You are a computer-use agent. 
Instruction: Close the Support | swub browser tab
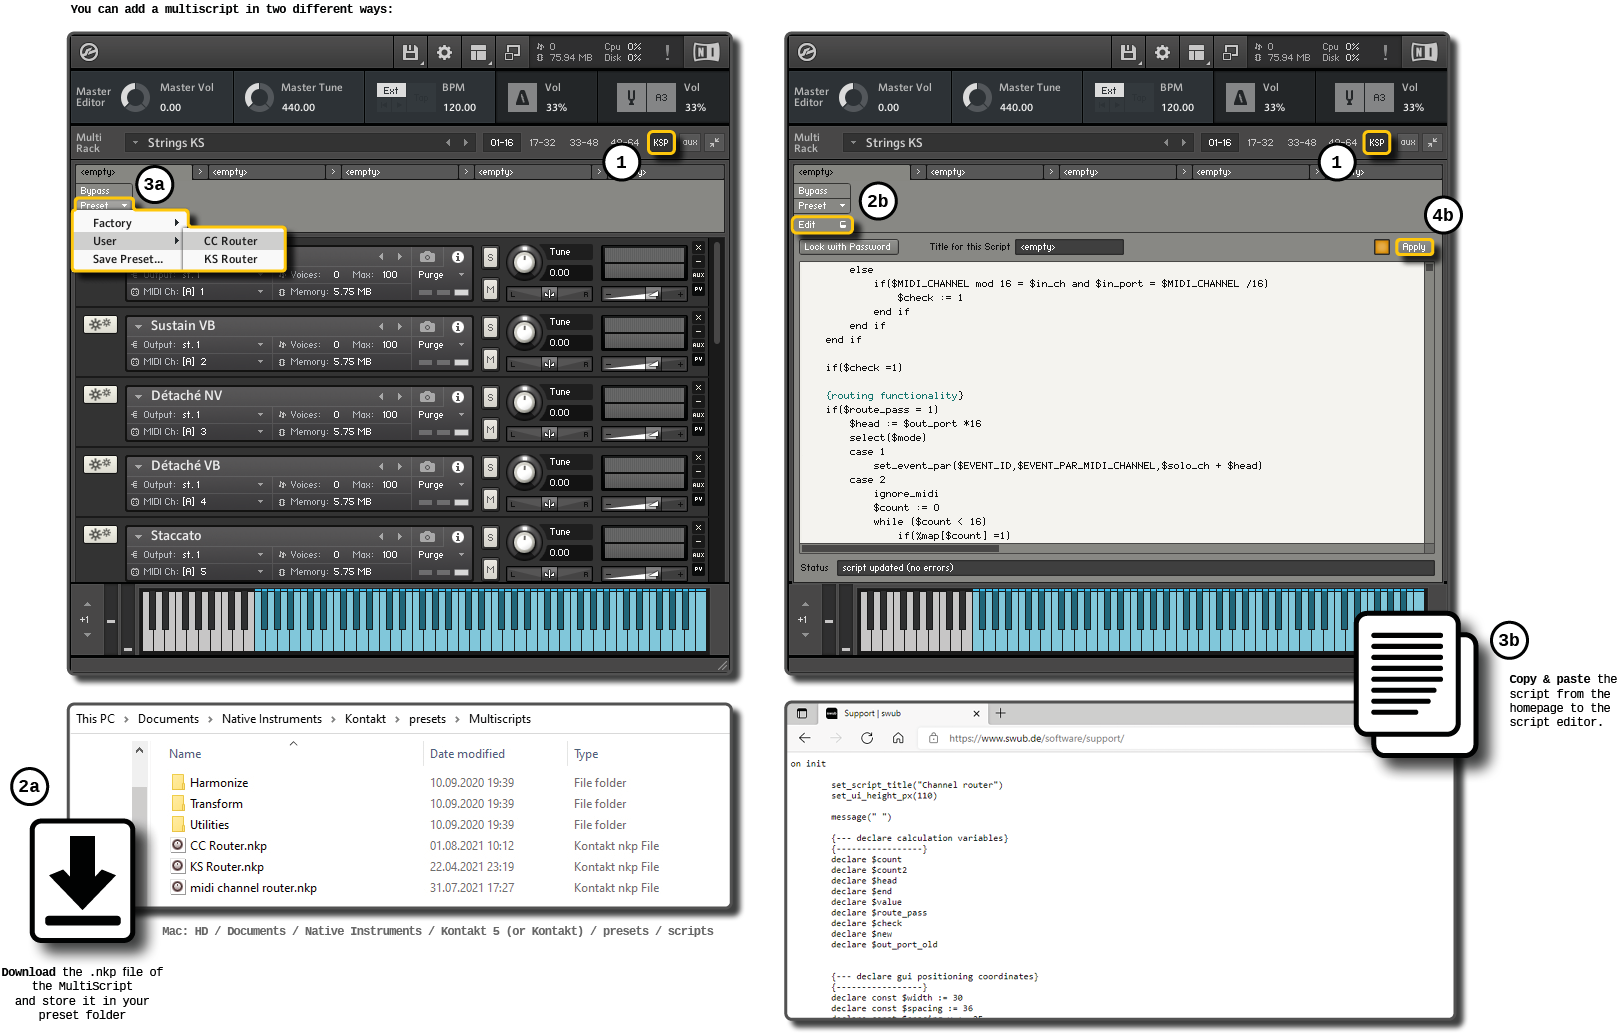coord(977,713)
